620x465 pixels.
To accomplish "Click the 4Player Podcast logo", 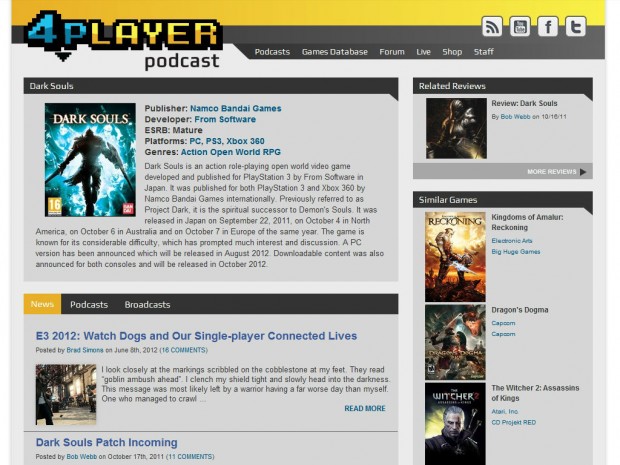I will pos(123,40).
